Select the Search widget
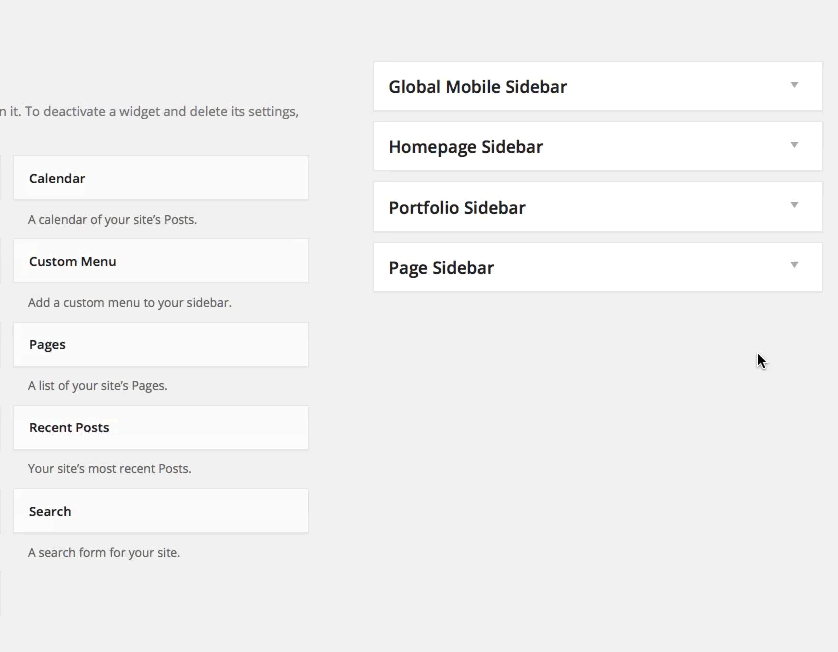The width and height of the screenshot is (838, 652). pos(160,511)
